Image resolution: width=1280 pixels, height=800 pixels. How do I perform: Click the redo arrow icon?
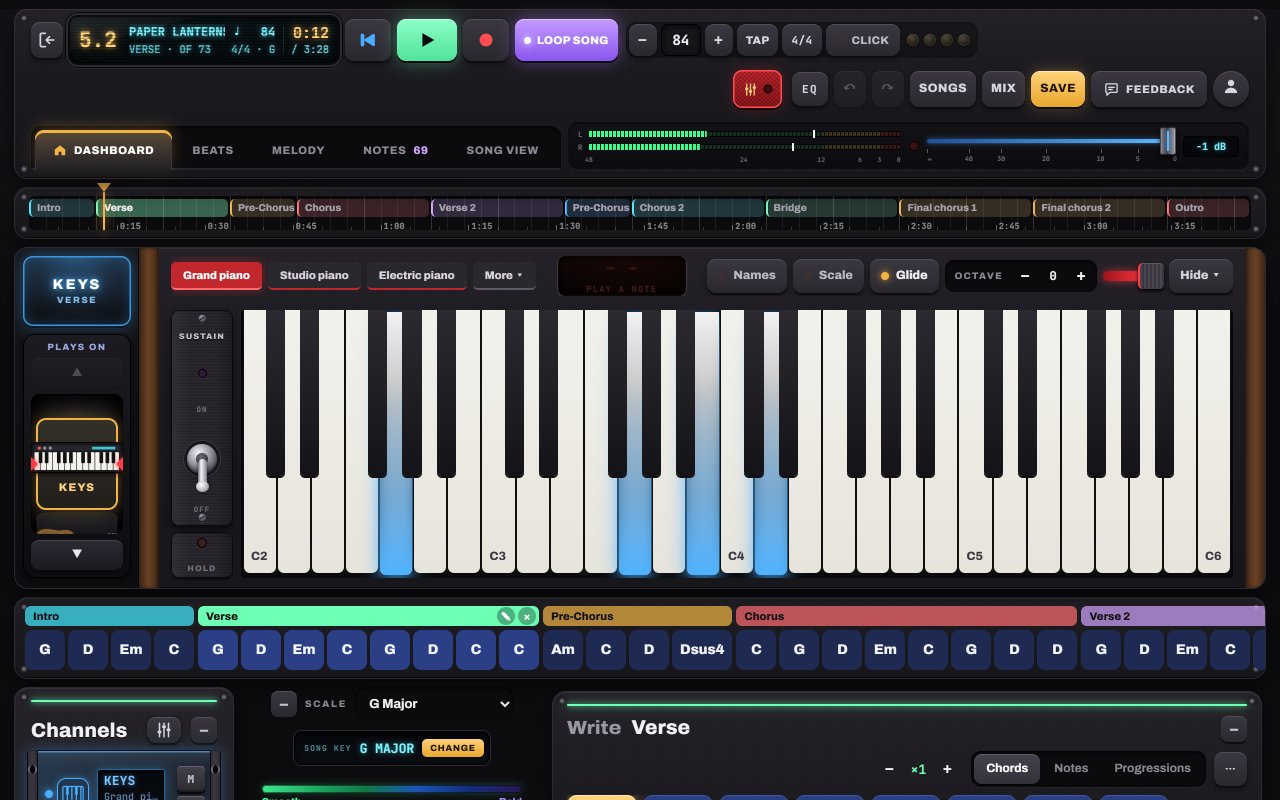click(887, 88)
